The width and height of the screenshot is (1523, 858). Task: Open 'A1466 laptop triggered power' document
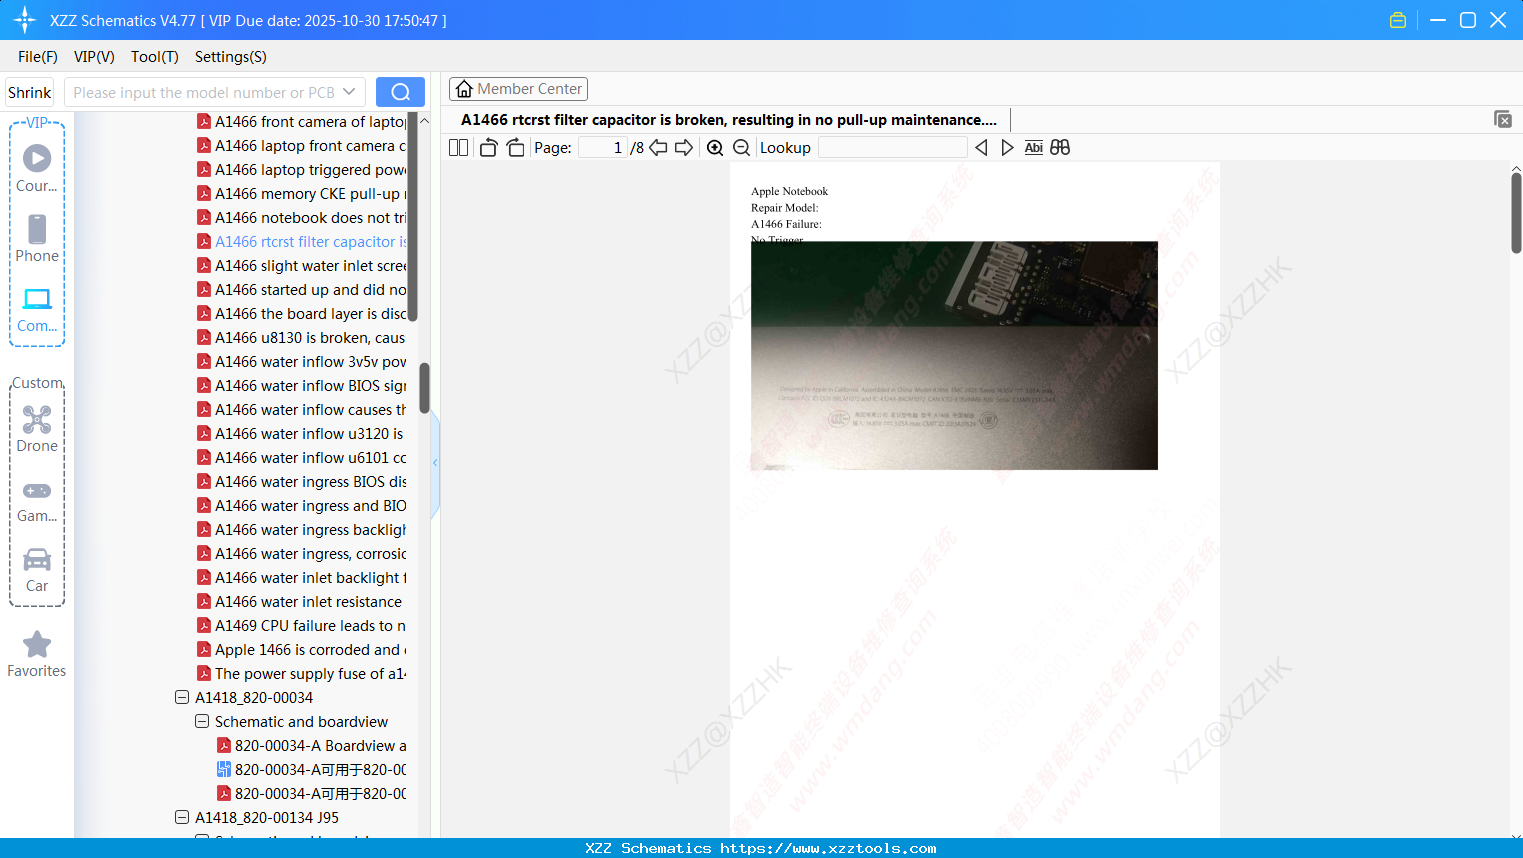pos(302,169)
